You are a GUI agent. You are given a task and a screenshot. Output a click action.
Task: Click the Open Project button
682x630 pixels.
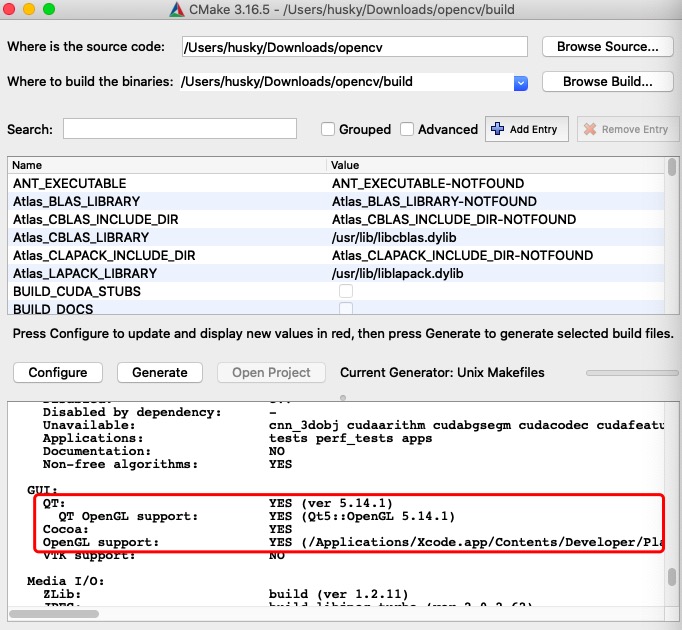click(271, 372)
